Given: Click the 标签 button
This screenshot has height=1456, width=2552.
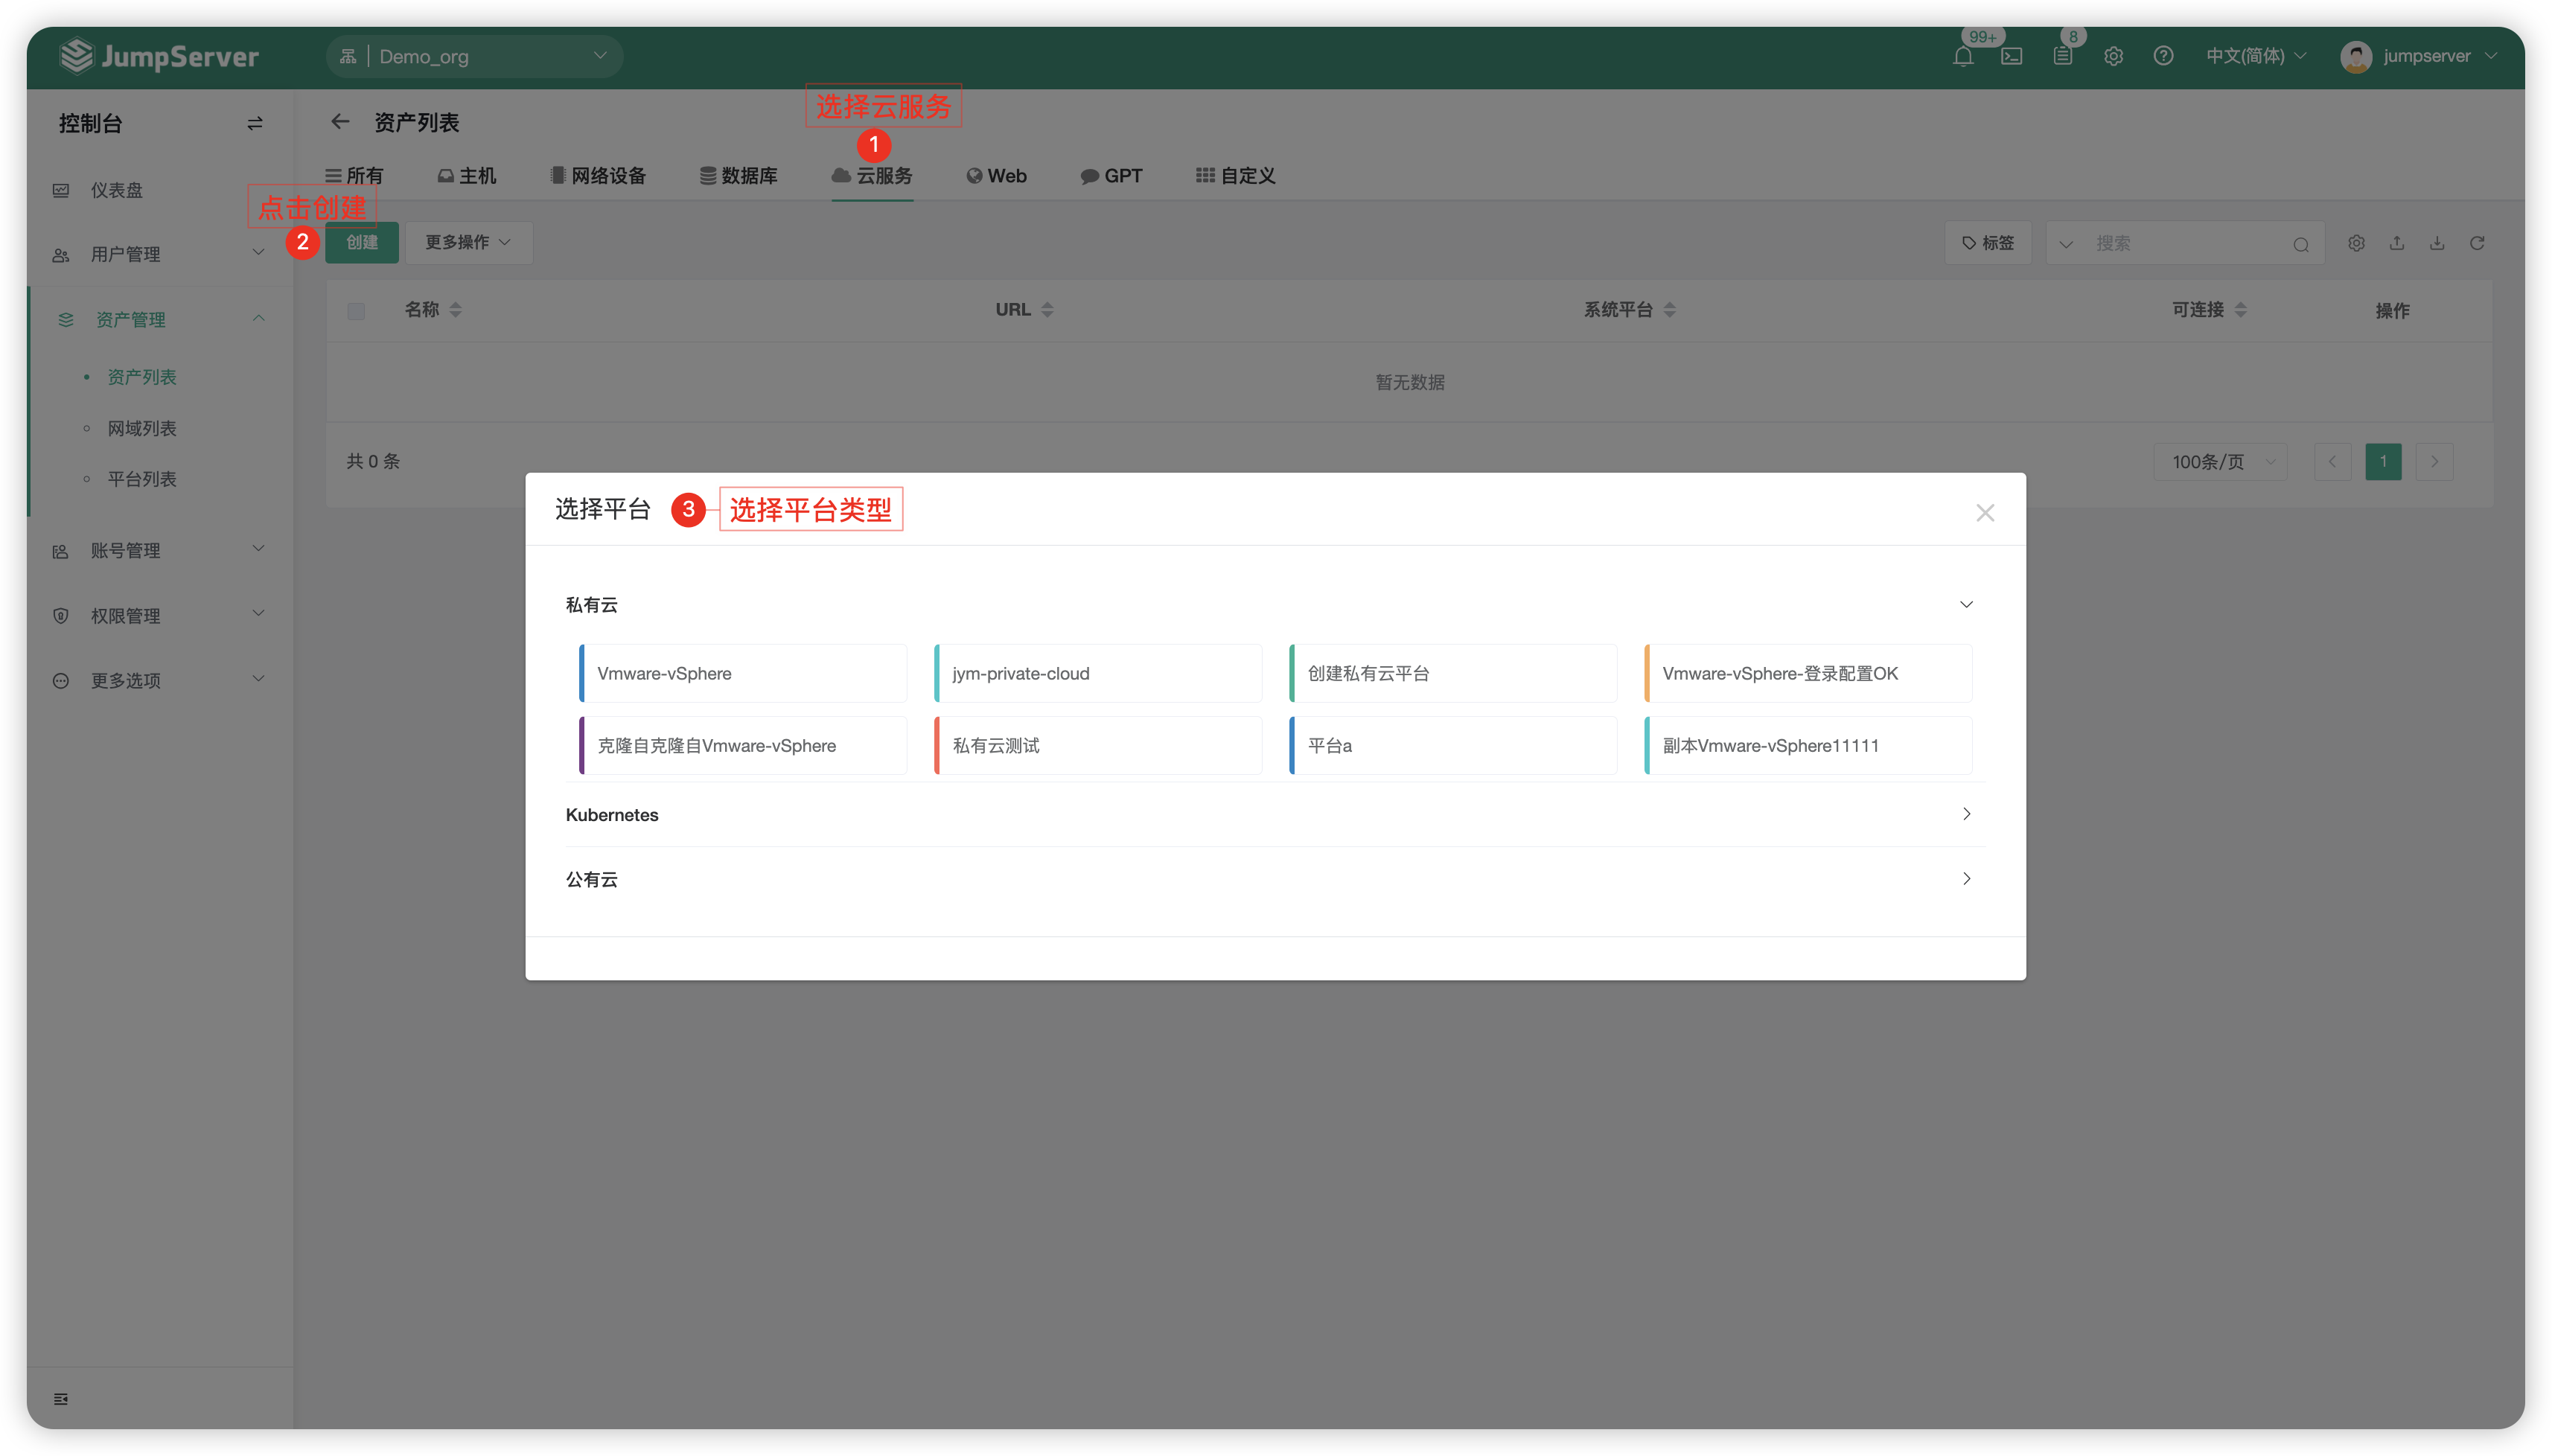Looking at the screenshot, I should coord(1988,243).
